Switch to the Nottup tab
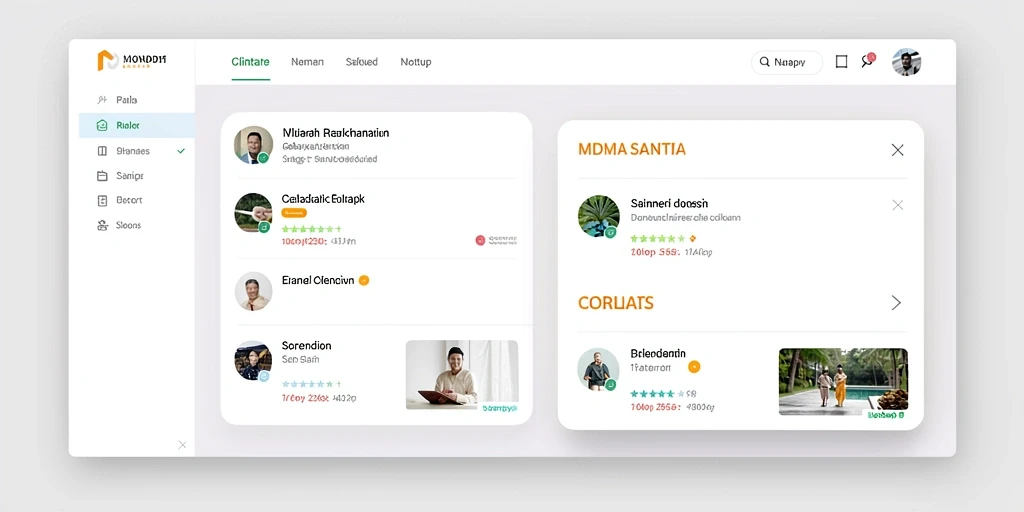 [415, 62]
